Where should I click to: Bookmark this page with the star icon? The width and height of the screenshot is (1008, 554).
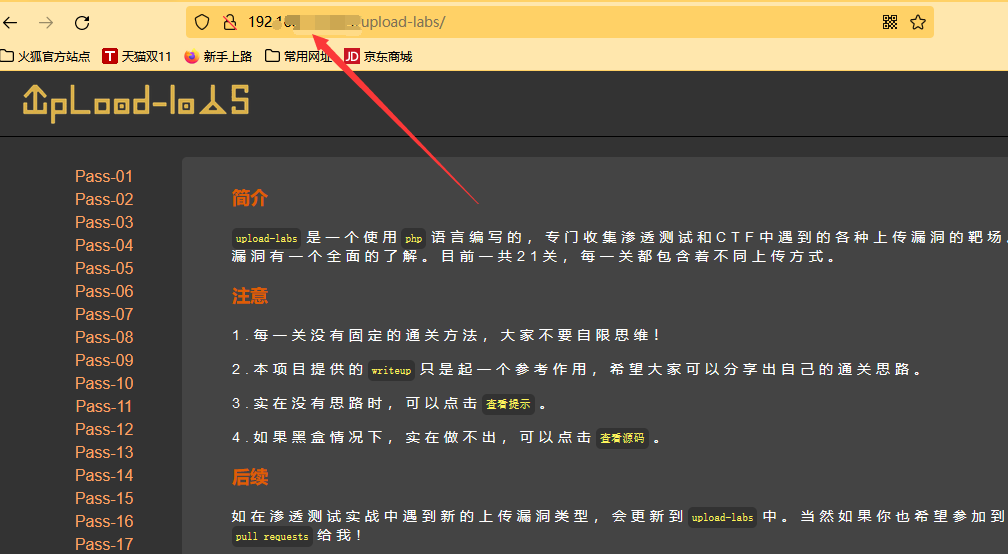(917, 22)
